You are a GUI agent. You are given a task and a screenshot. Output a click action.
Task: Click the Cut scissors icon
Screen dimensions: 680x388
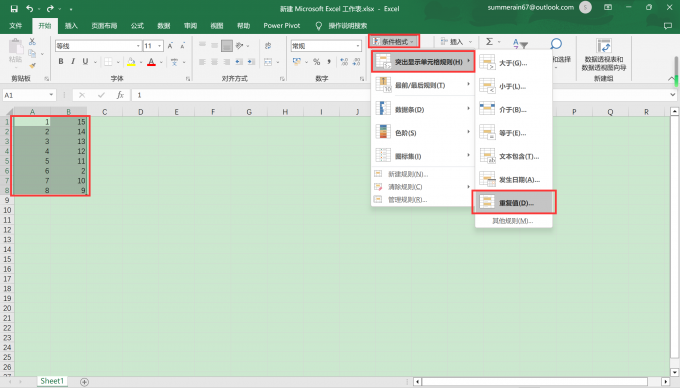tap(32, 42)
